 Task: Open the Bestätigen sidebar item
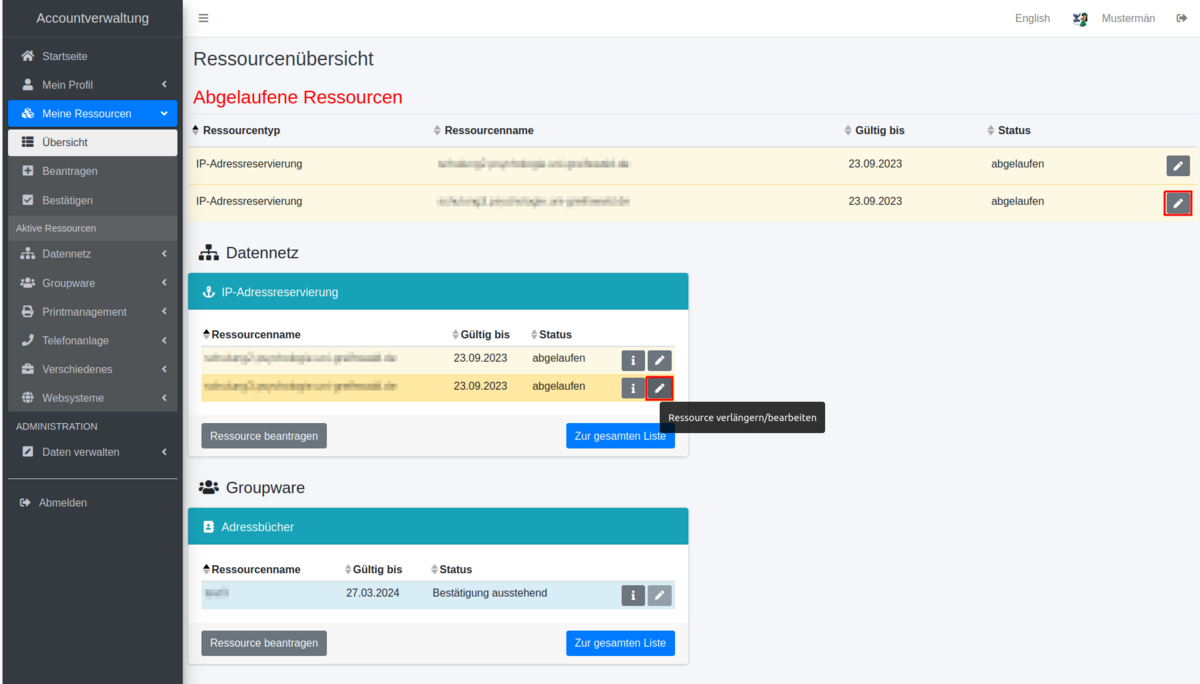(67, 200)
